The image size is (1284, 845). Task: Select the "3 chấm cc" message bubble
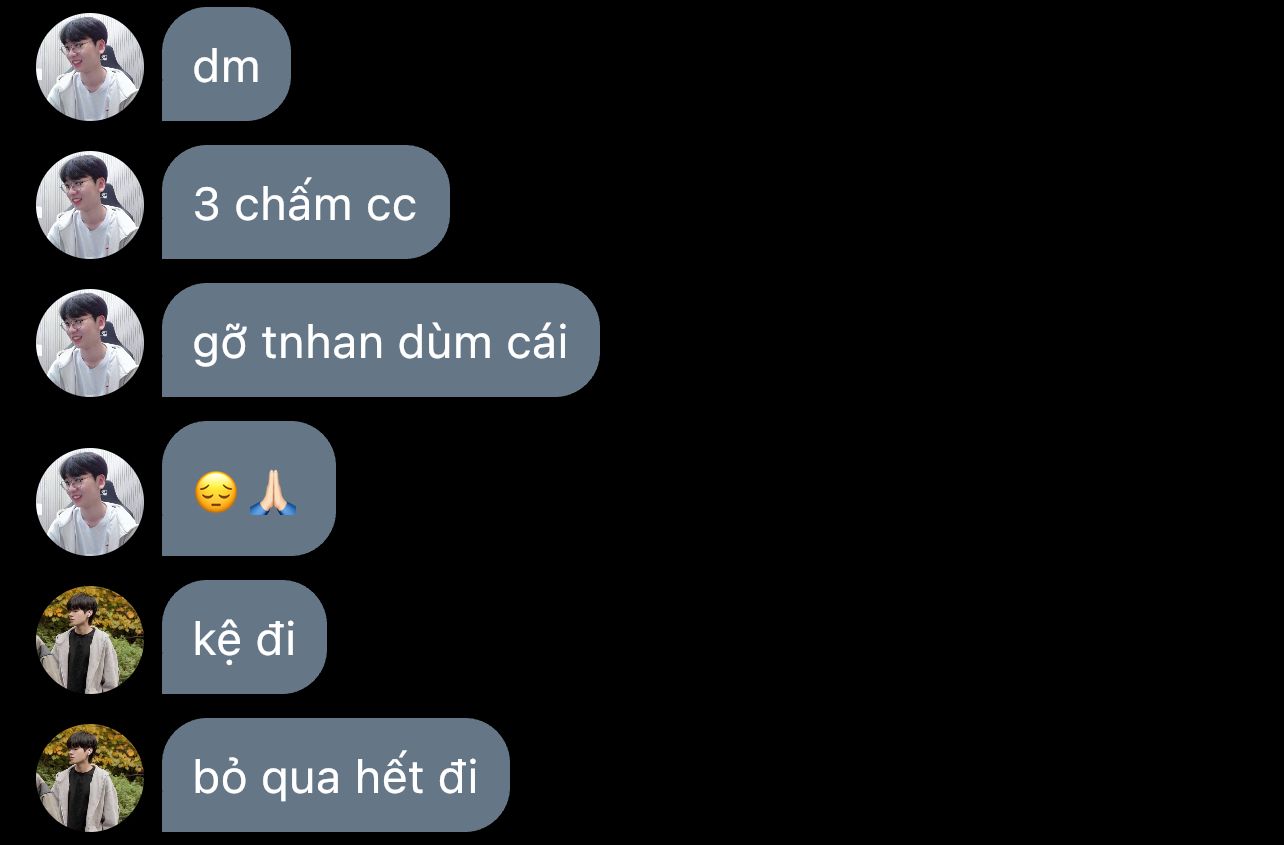(x=306, y=202)
